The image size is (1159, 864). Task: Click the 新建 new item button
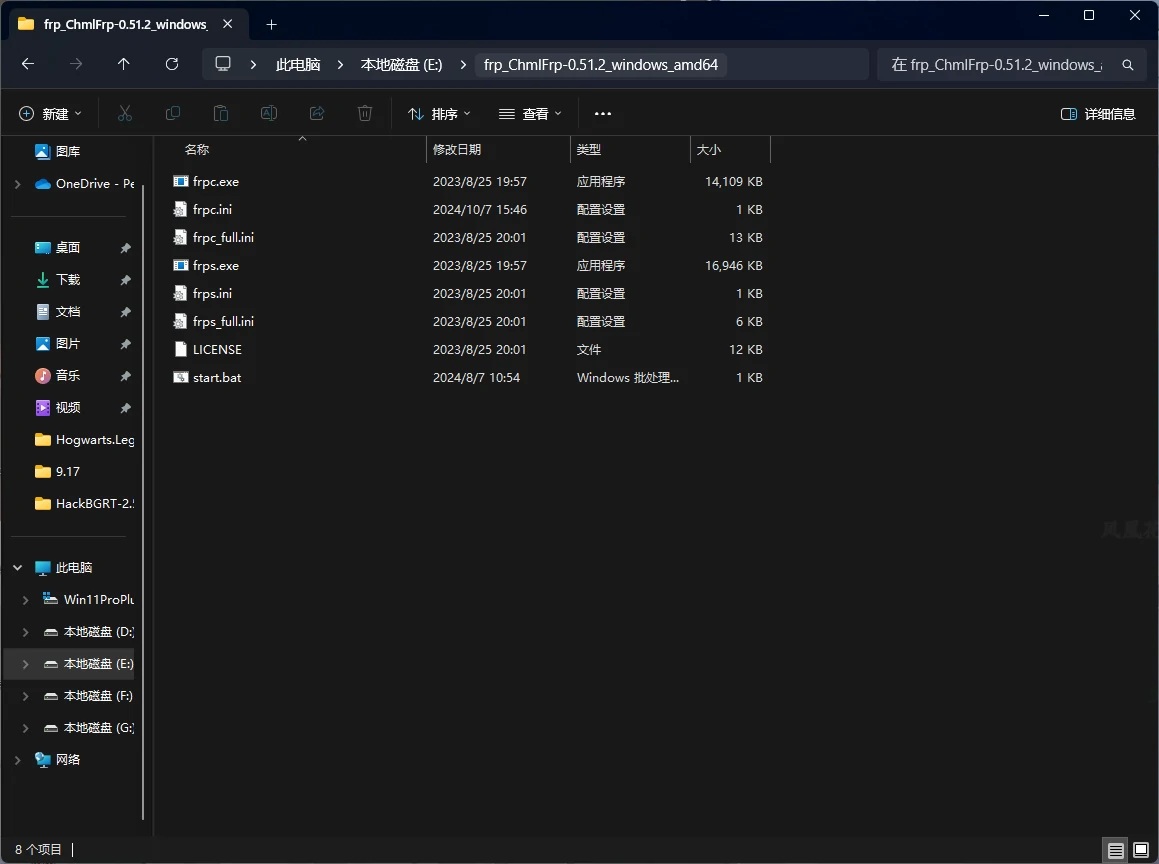[x=50, y=114]
